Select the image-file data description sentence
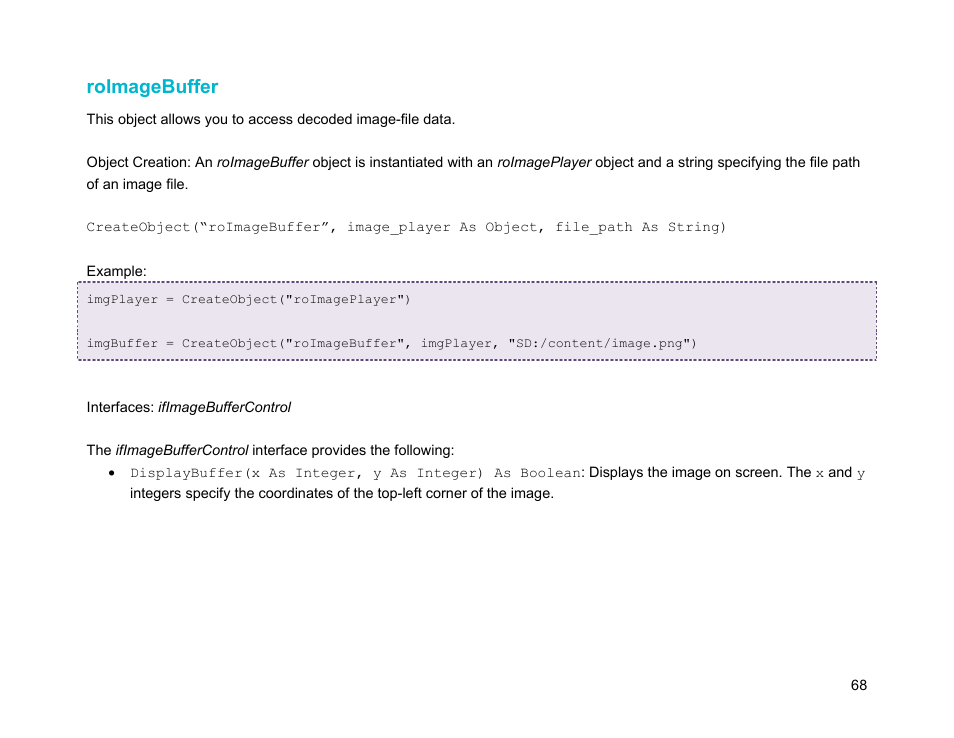This screenshot has width=954, height=738. coord(270,119)
